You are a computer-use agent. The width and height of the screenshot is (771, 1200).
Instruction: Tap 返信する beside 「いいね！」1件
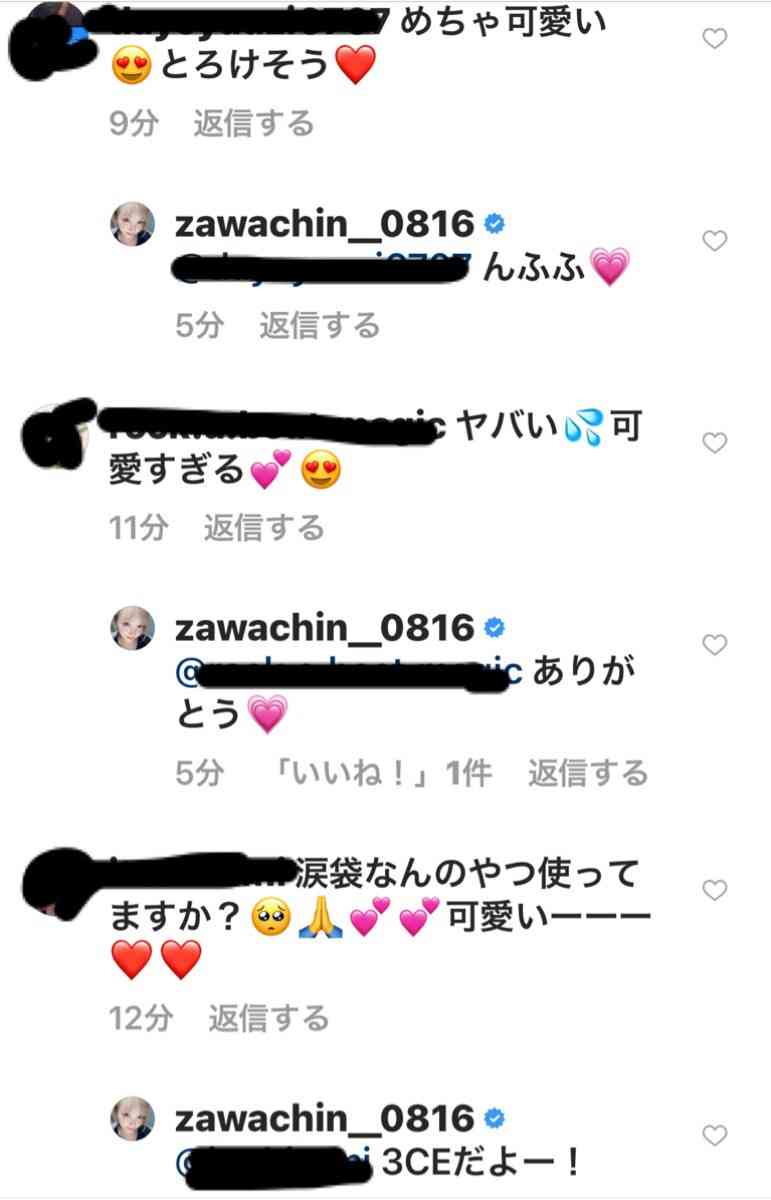pyautogui.click(x=588, y=772)
